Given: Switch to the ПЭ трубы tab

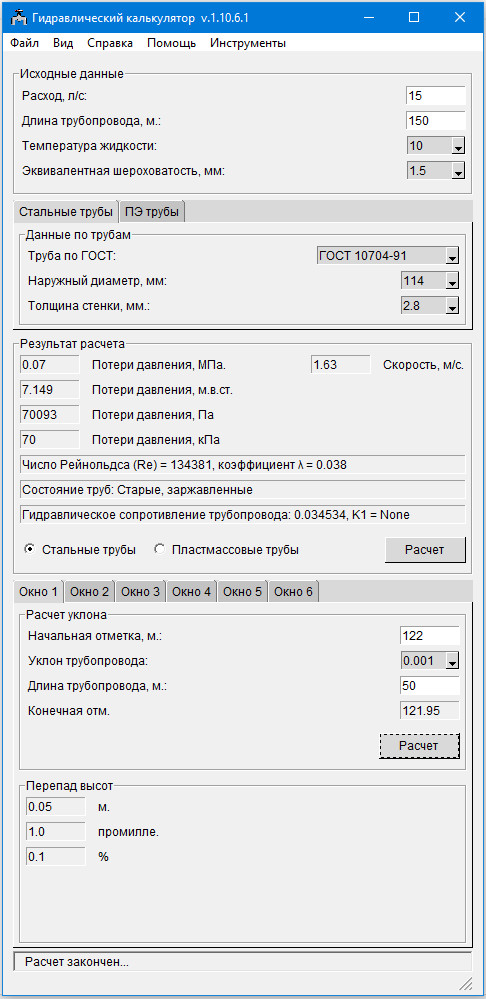Looking at the screenshot, I should (x=152, y=212).
